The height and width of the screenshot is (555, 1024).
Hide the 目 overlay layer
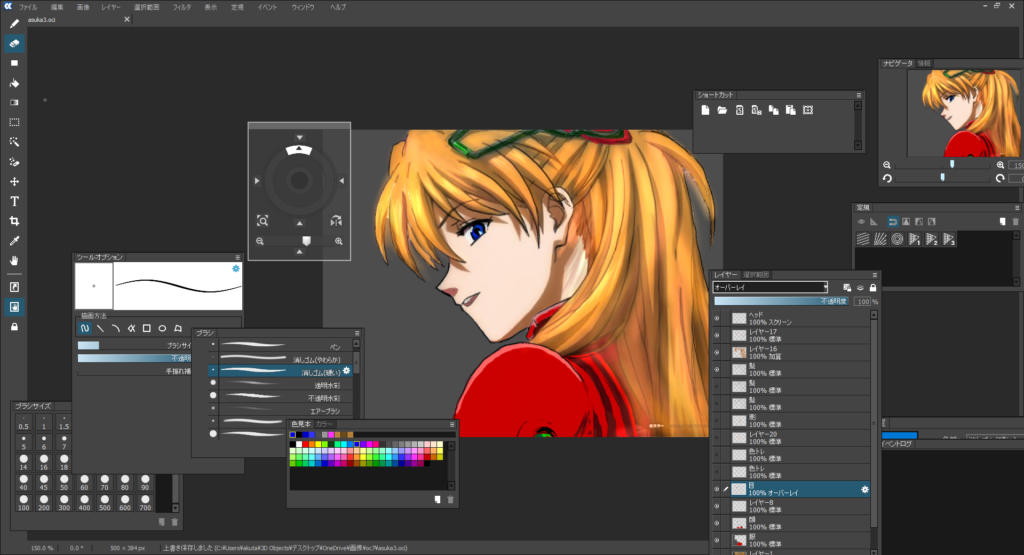(716, 489)
